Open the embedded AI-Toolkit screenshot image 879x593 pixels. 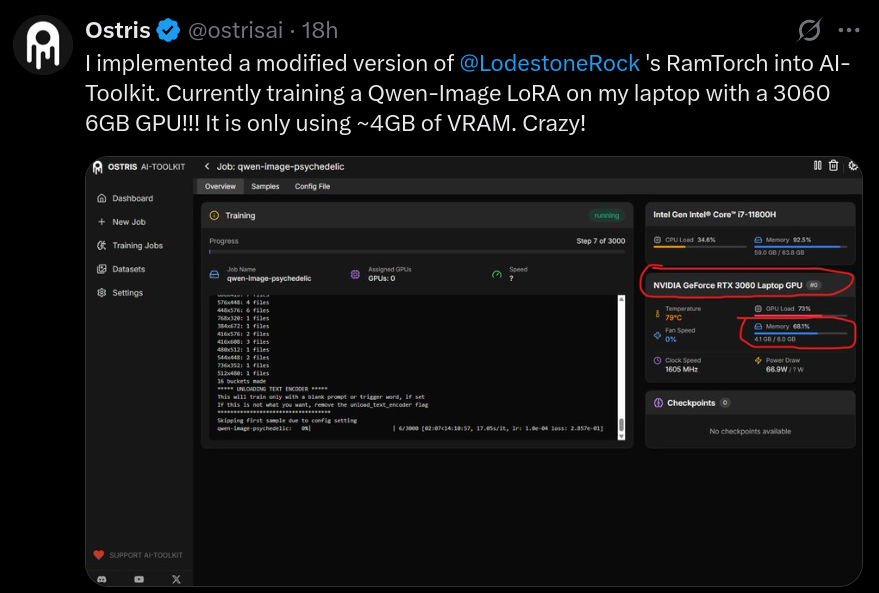tap(474, 372)
